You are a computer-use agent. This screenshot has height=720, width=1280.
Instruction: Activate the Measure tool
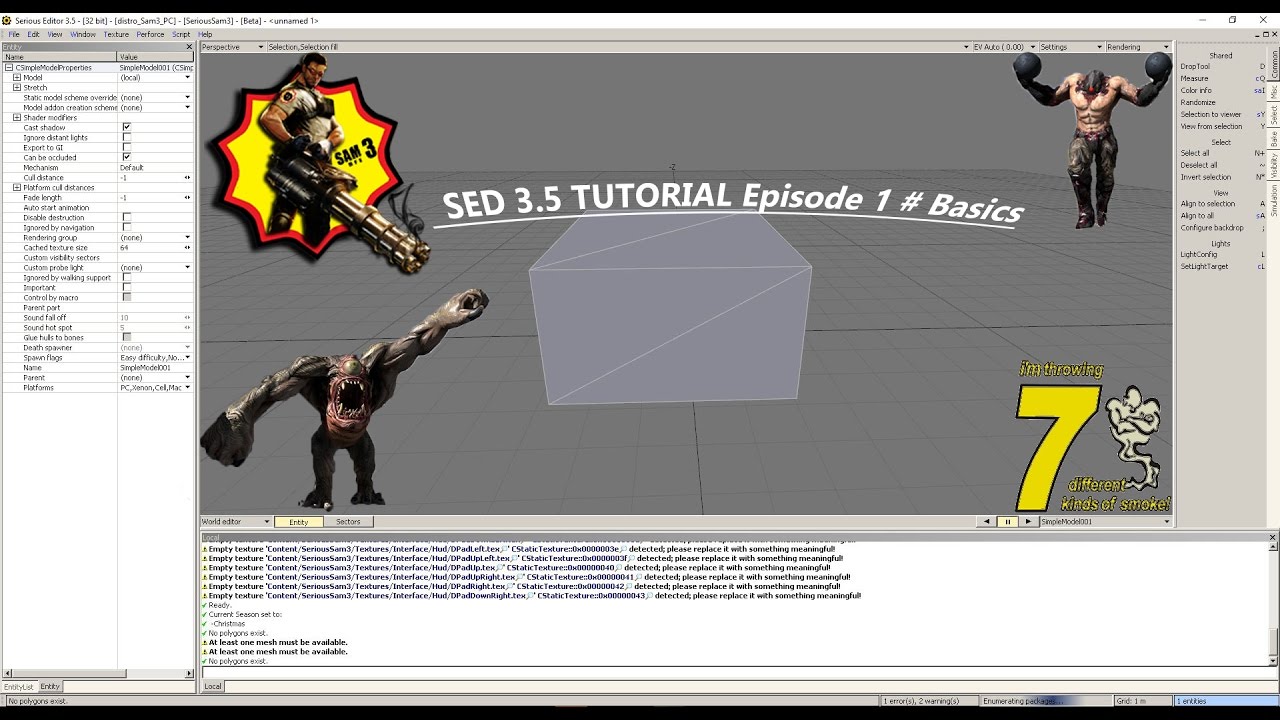pos(1194,78)
